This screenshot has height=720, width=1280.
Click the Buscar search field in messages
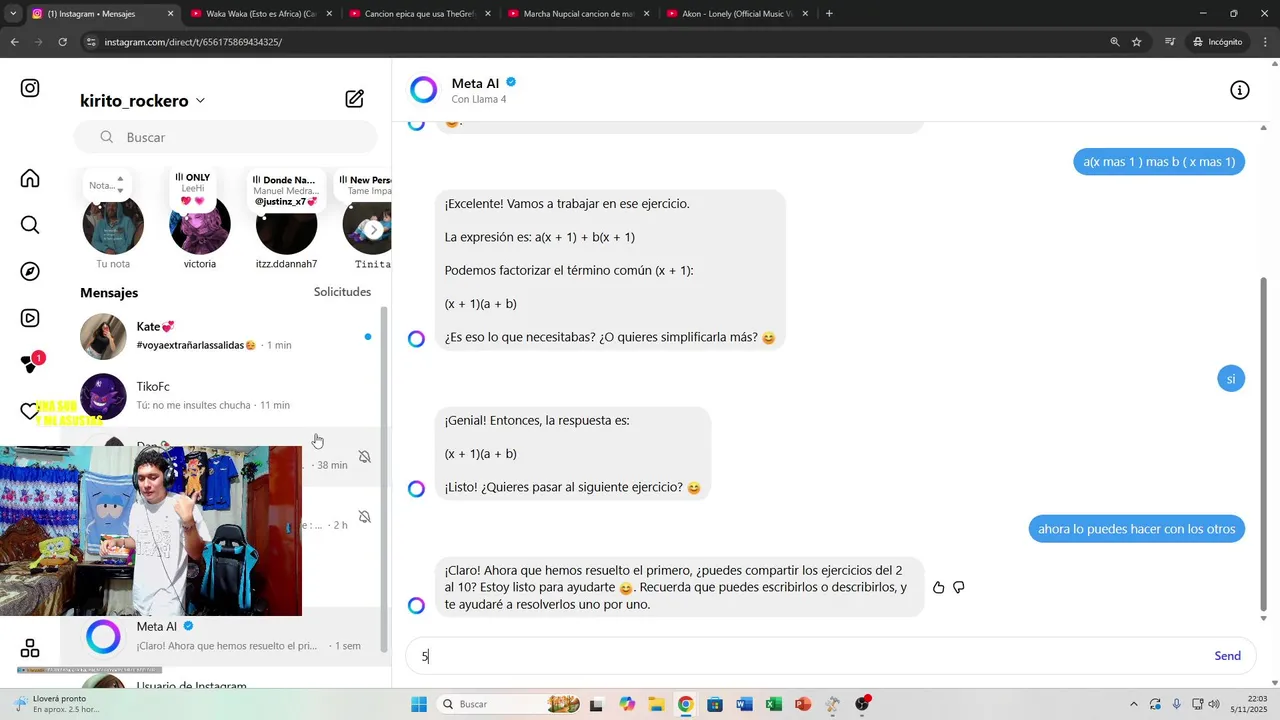click(226, 137)
